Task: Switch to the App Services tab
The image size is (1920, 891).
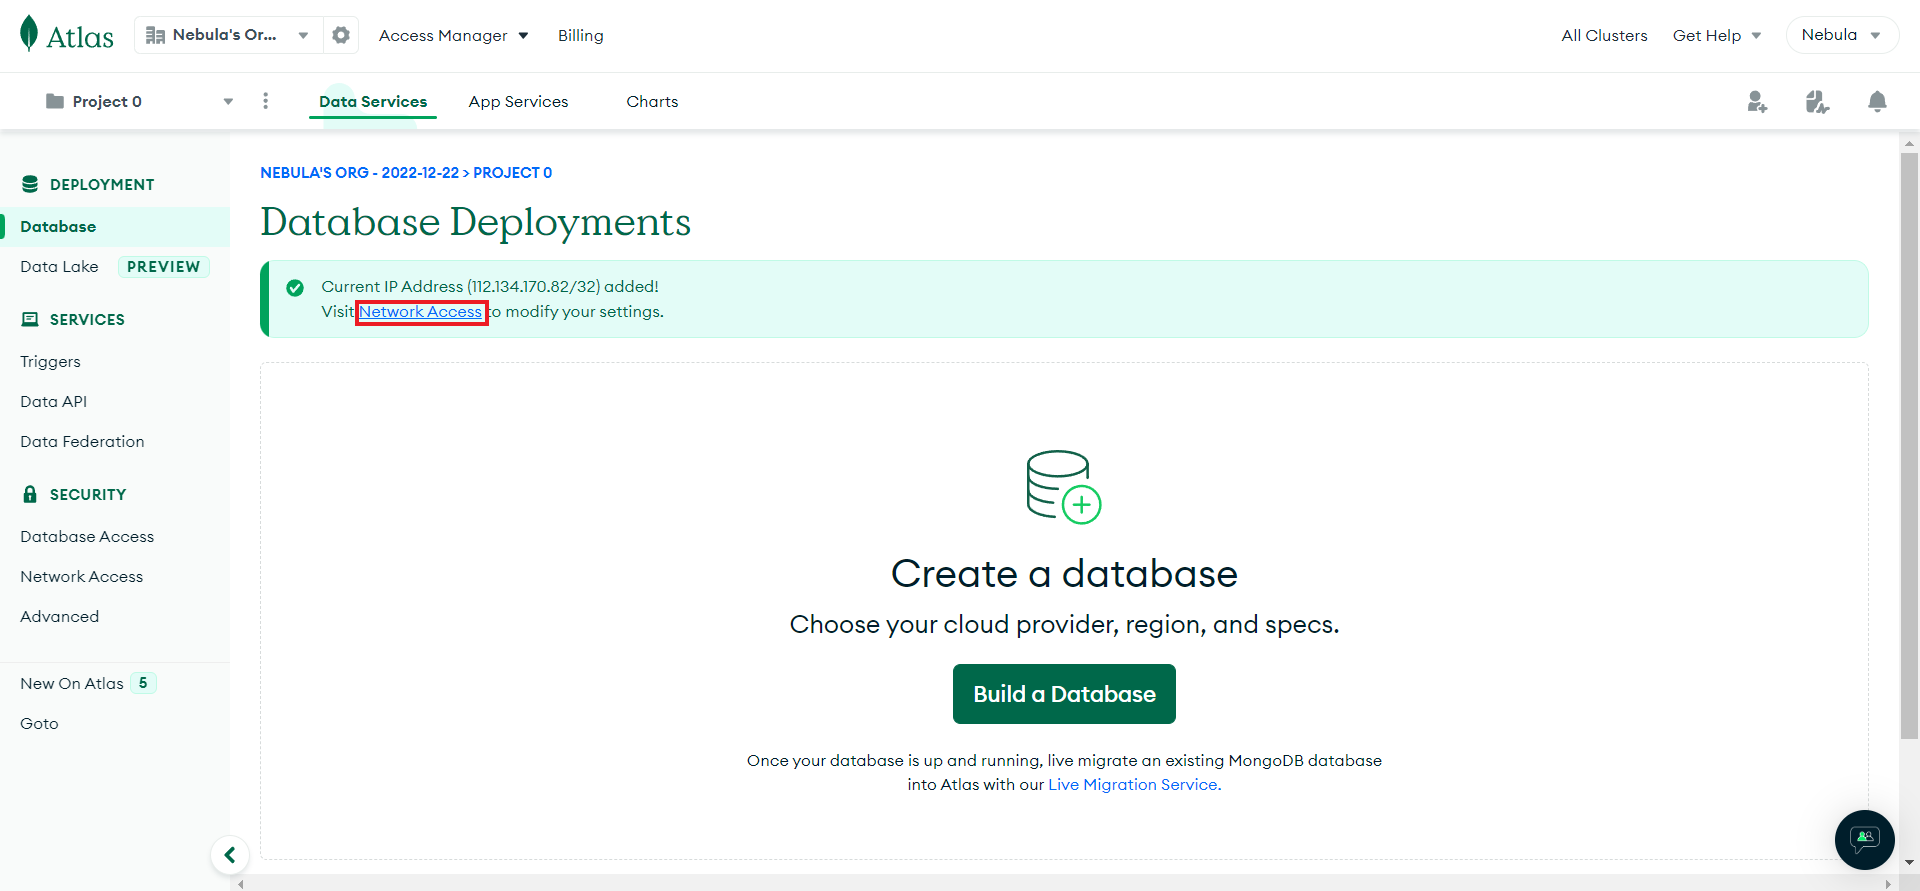Action: pyautogui.click(x=518, y=101)
